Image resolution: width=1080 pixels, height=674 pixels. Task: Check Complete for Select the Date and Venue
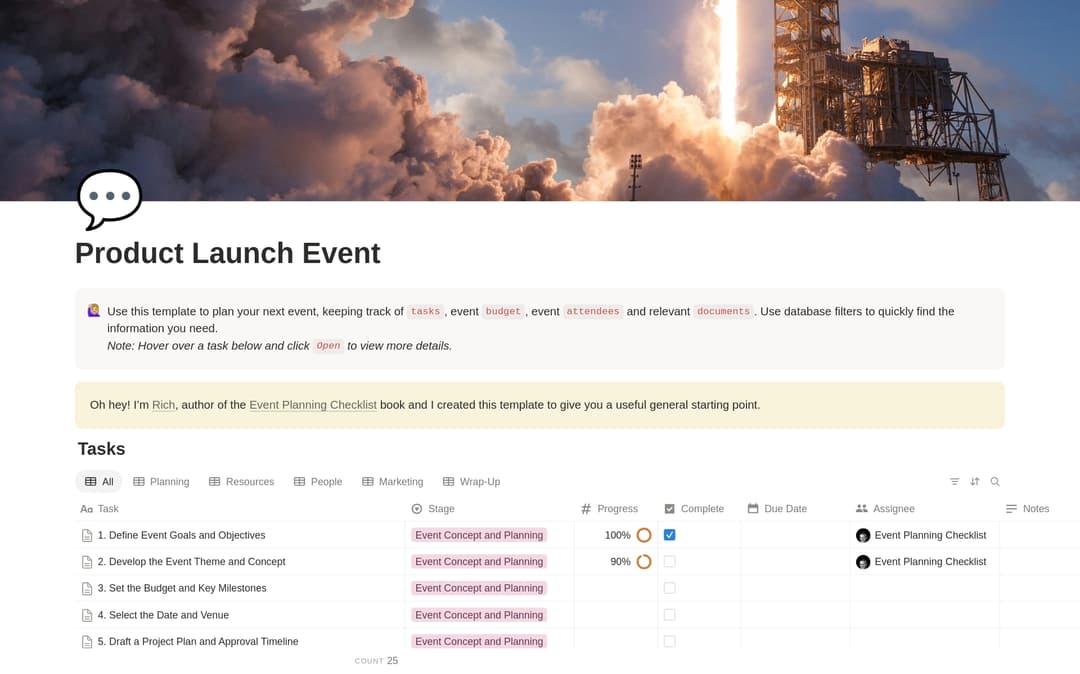click(x=669, y=615)
